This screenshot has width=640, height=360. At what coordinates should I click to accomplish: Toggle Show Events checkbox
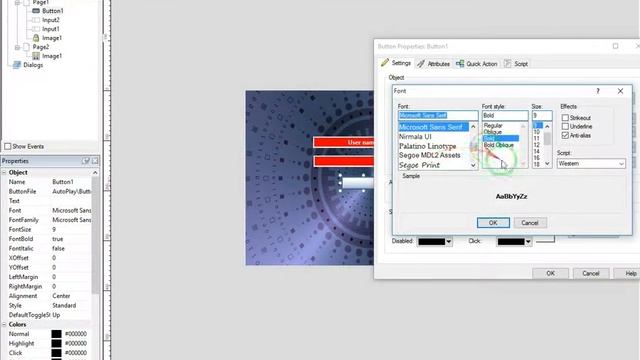pos(8,146)
